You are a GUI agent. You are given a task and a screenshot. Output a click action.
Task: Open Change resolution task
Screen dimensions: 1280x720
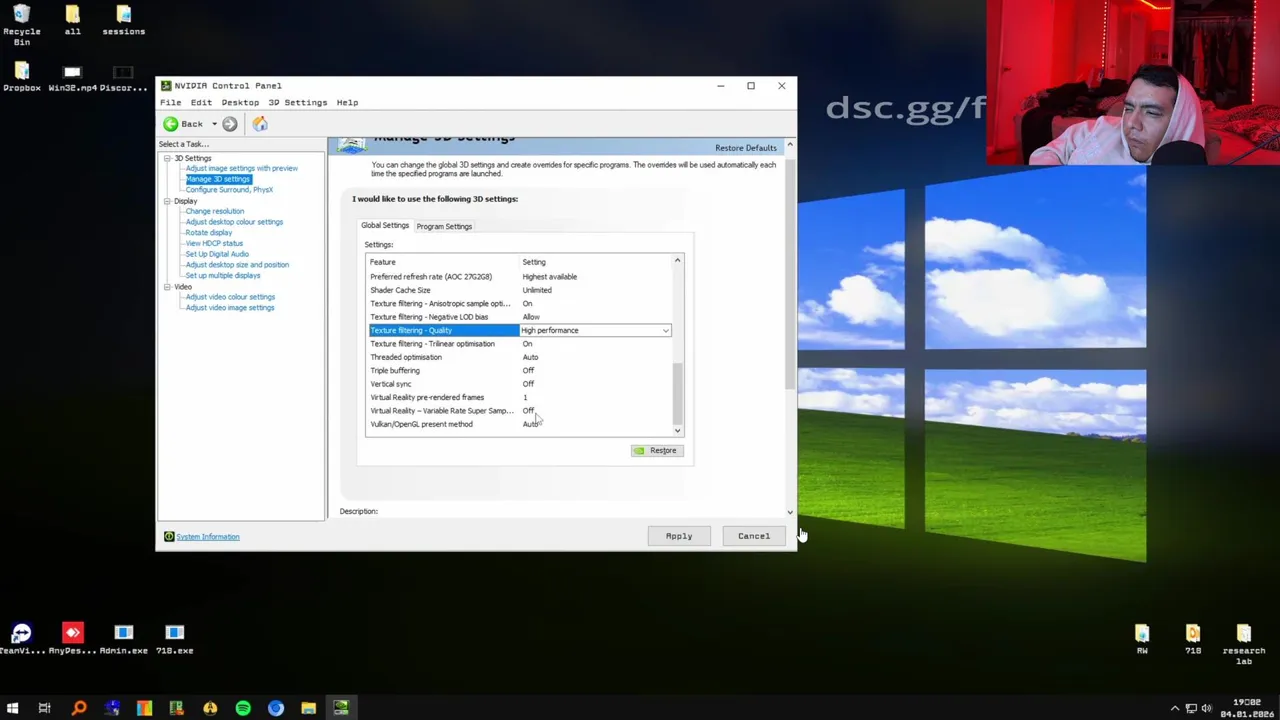(x=215, y=212)
